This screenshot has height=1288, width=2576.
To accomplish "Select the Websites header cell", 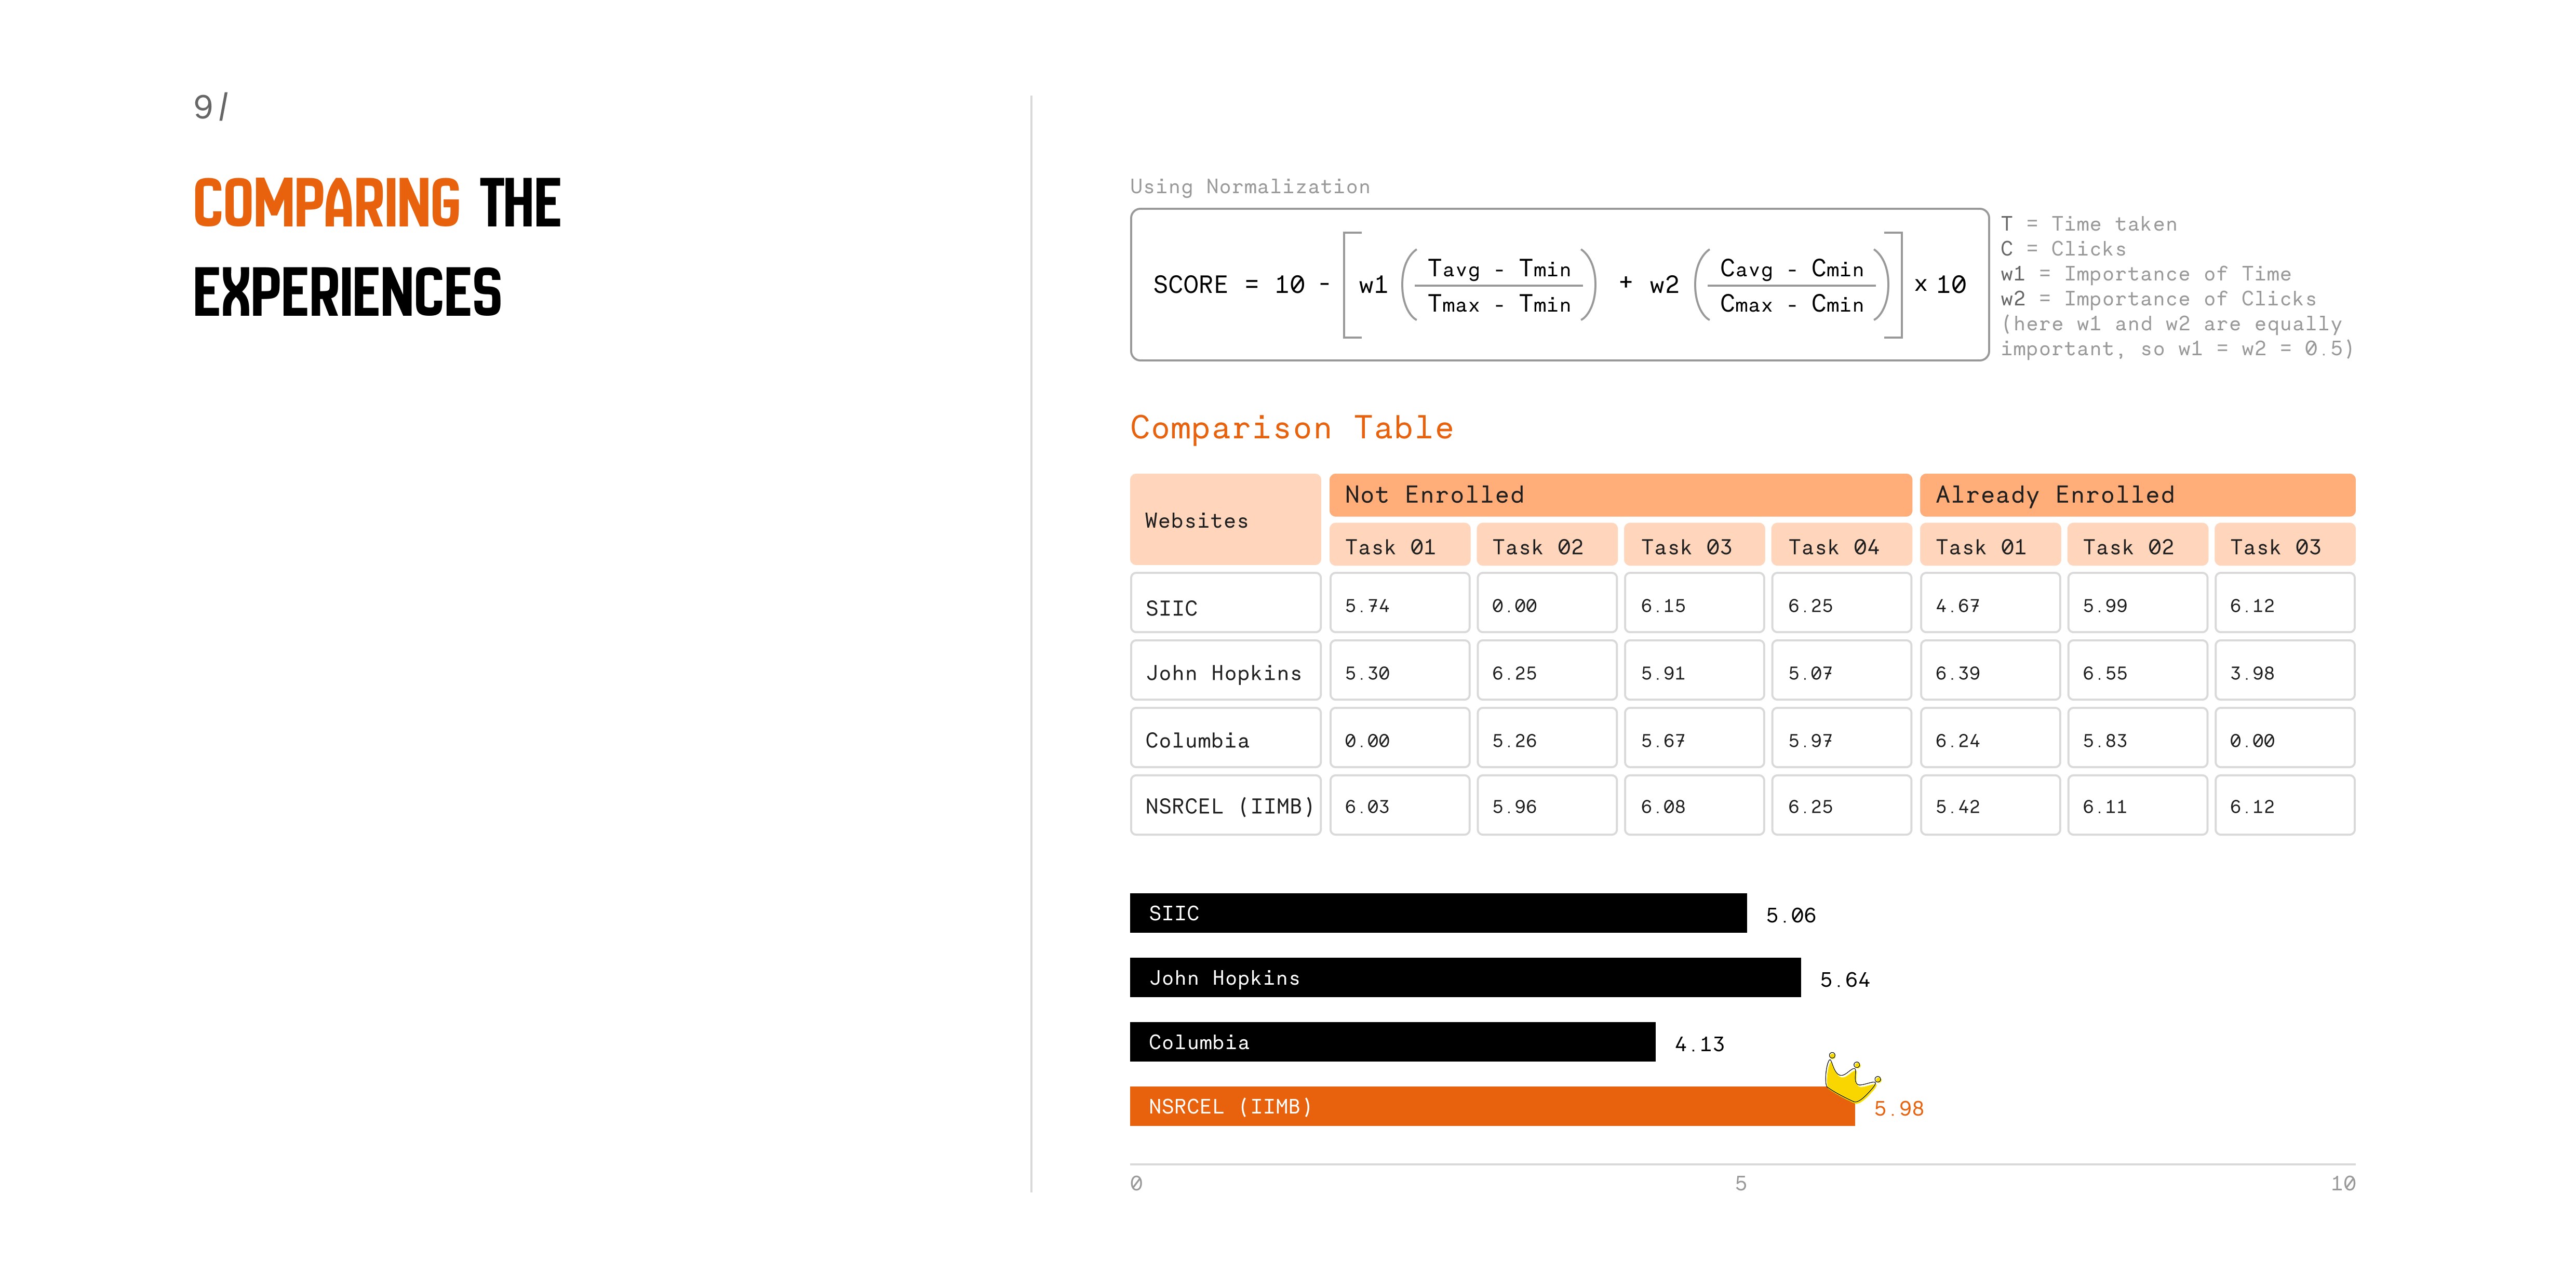I will 1225,520.
